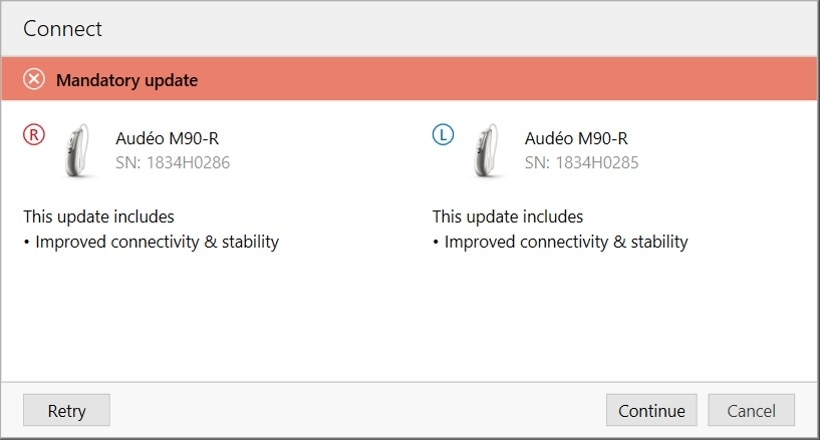The width and height of the screenshot is (820, 440).
Task: Click the error X icon in the banner
Action: click(34, 80)
